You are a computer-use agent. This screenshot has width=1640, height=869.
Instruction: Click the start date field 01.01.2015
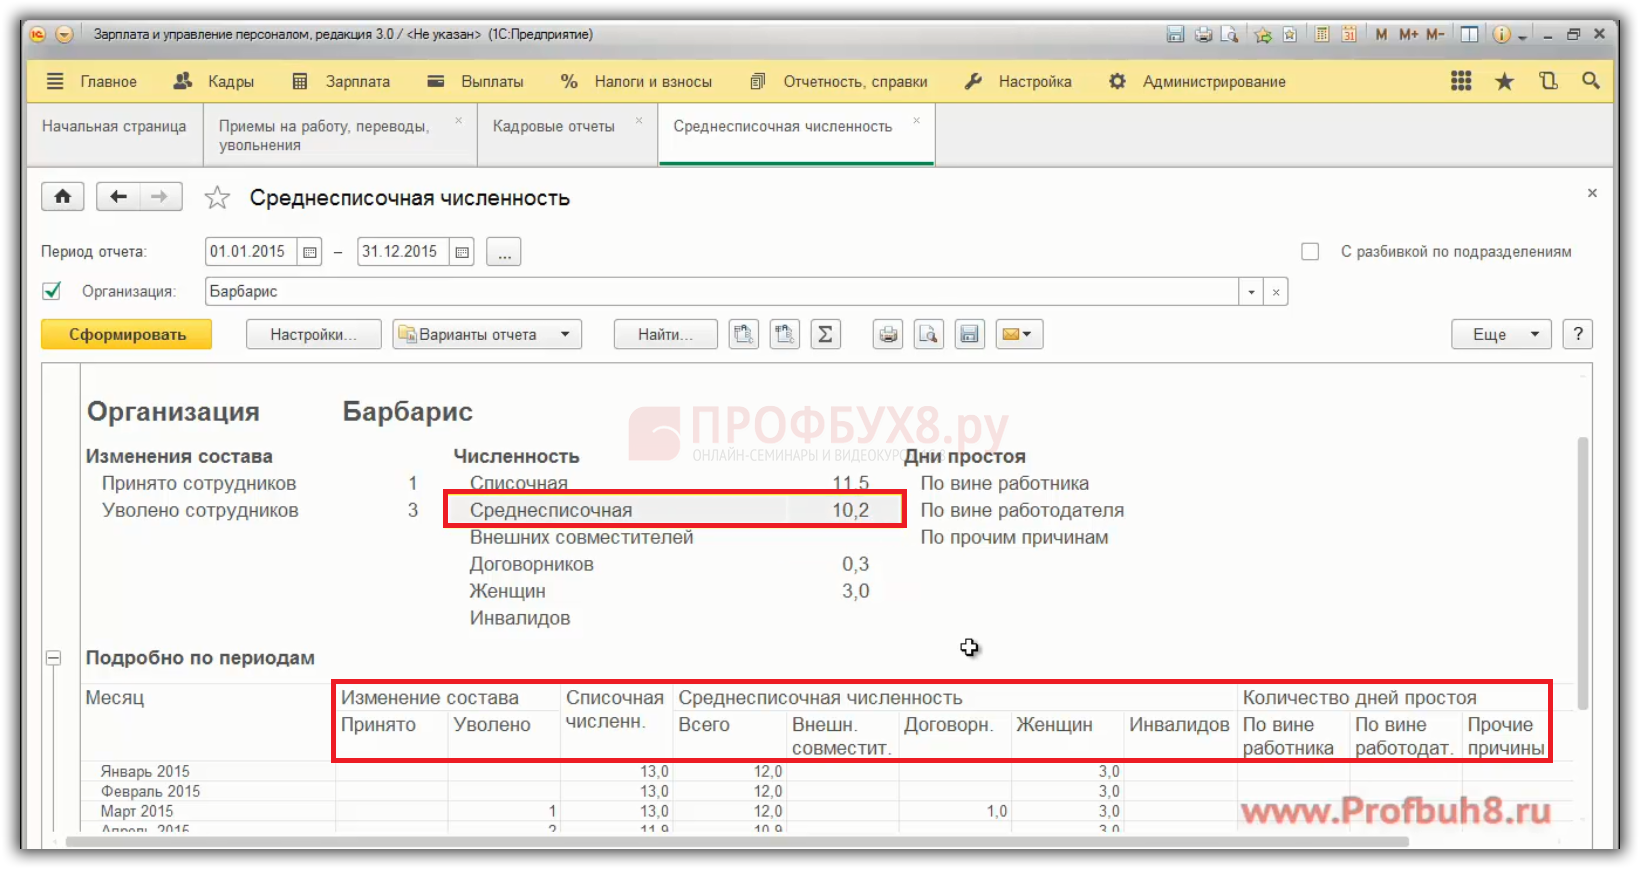pyautogui.click(x=251, y=252)
